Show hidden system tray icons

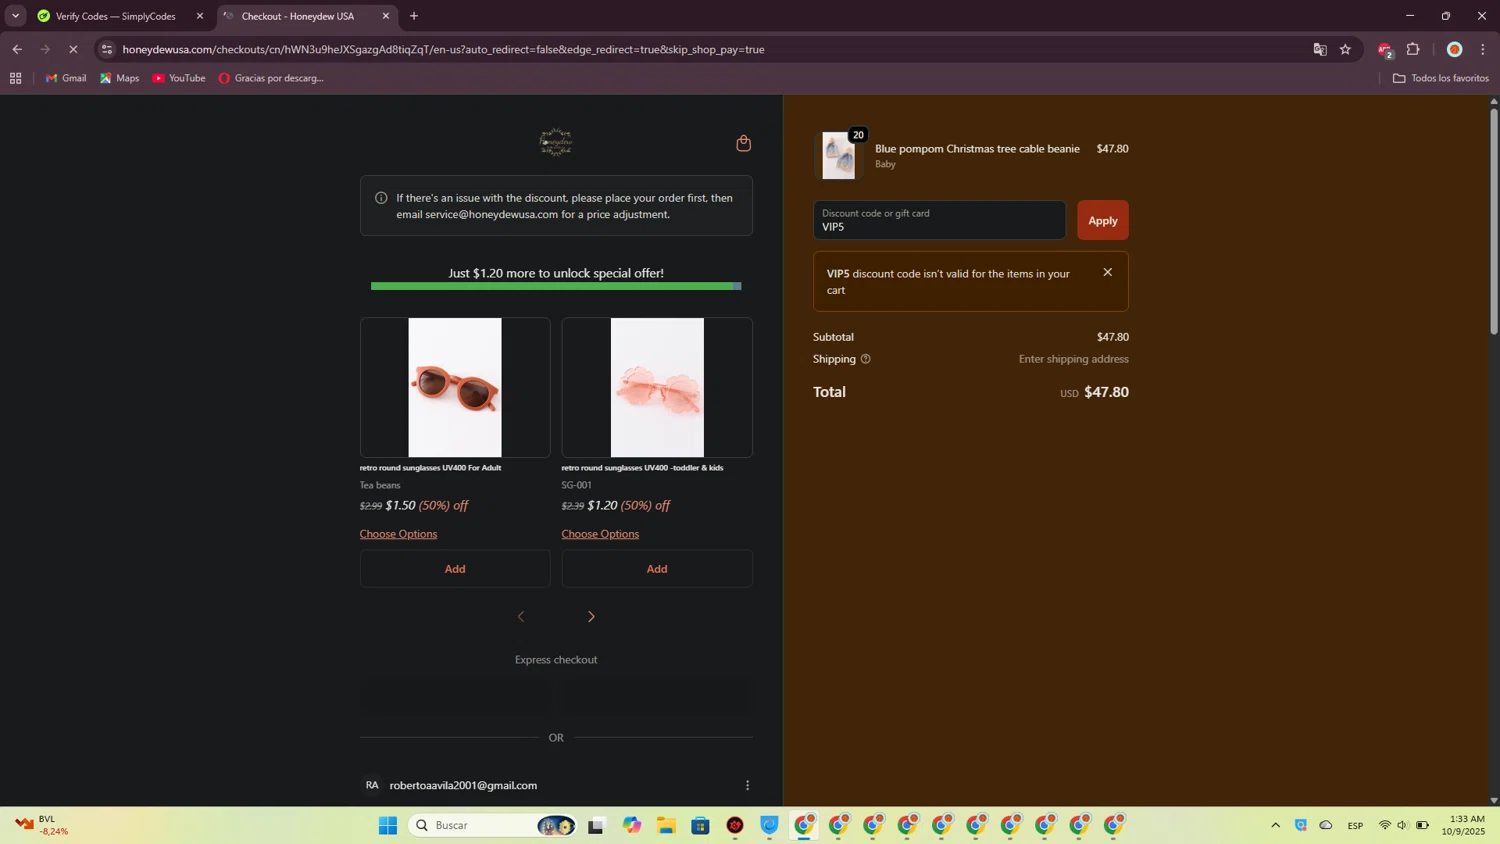pyautogui.click(x=1275, y=825)
